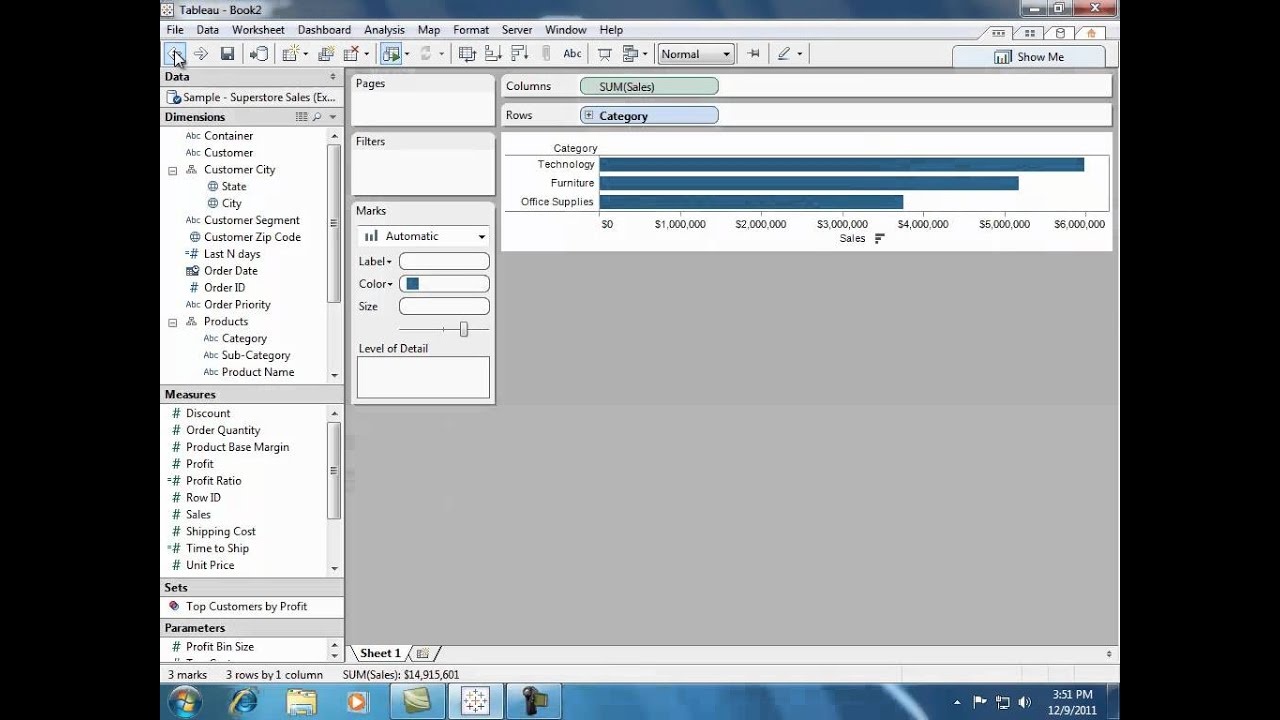Click the Clear Sheet toolbar icon
This screenshot has width=1280, height=720.
[x=352, y=54]
